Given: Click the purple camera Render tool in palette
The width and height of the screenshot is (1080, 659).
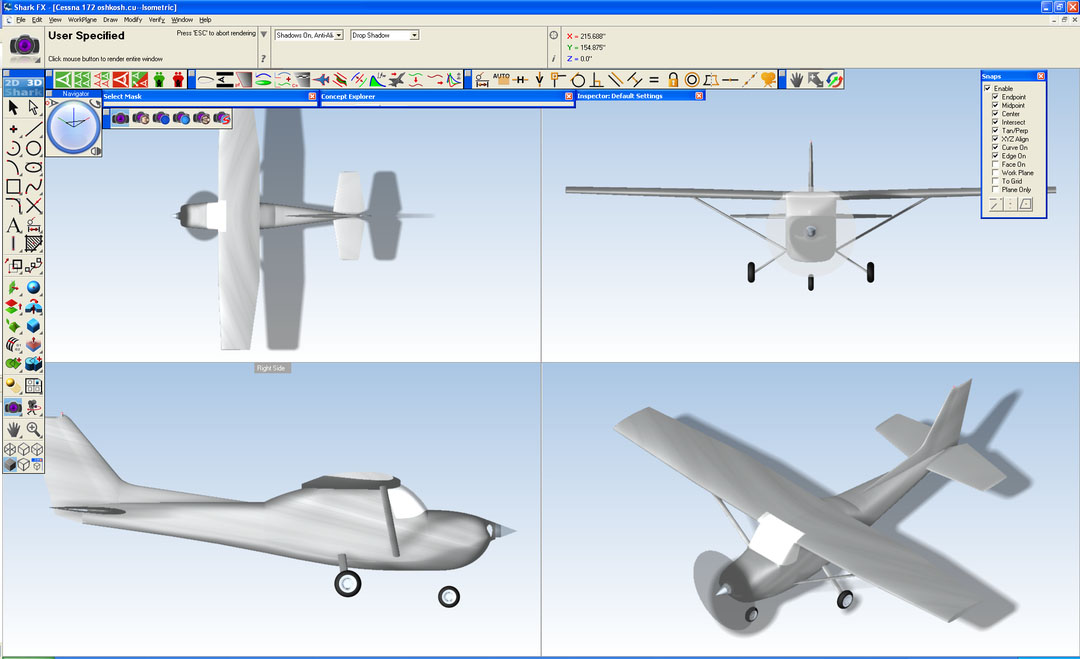Looking at the screenshot, I should coord(13,407).
